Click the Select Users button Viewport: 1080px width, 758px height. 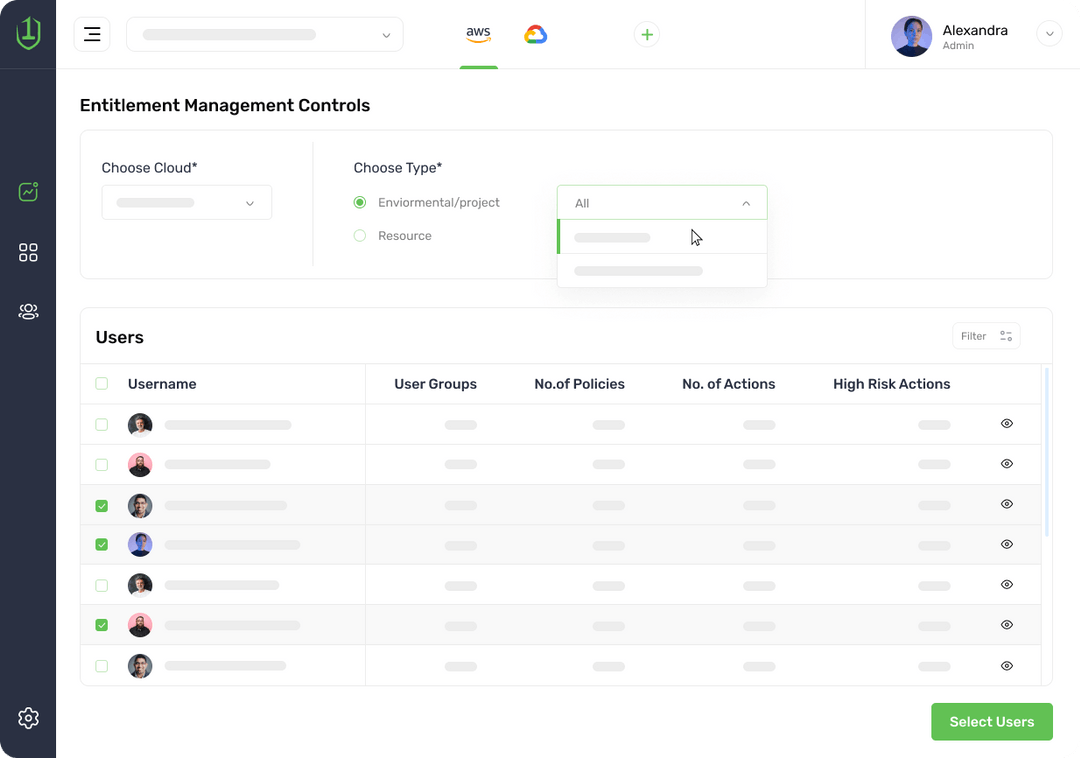[x=991, y=722]
